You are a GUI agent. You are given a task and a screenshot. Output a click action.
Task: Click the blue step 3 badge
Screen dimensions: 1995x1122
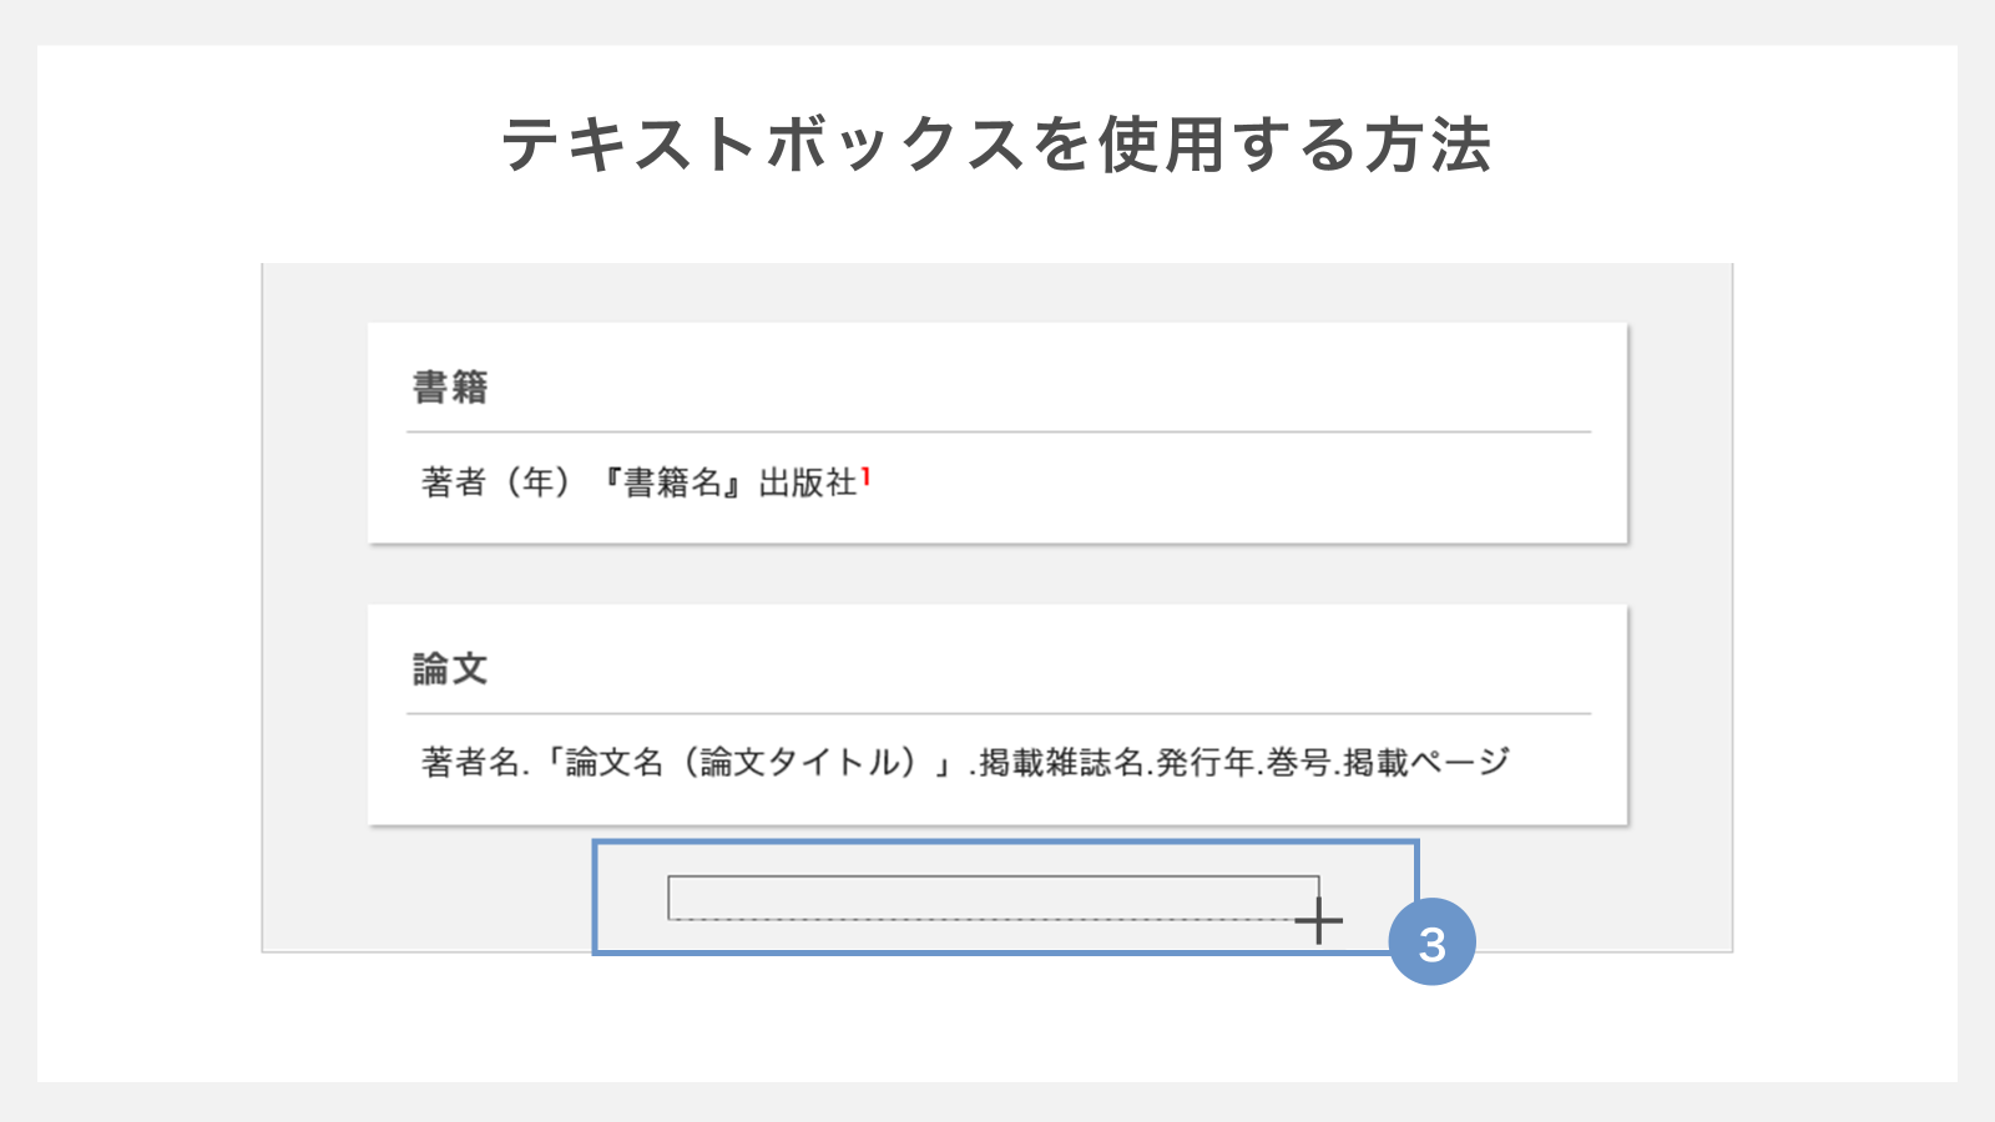tap(1431, 942)
